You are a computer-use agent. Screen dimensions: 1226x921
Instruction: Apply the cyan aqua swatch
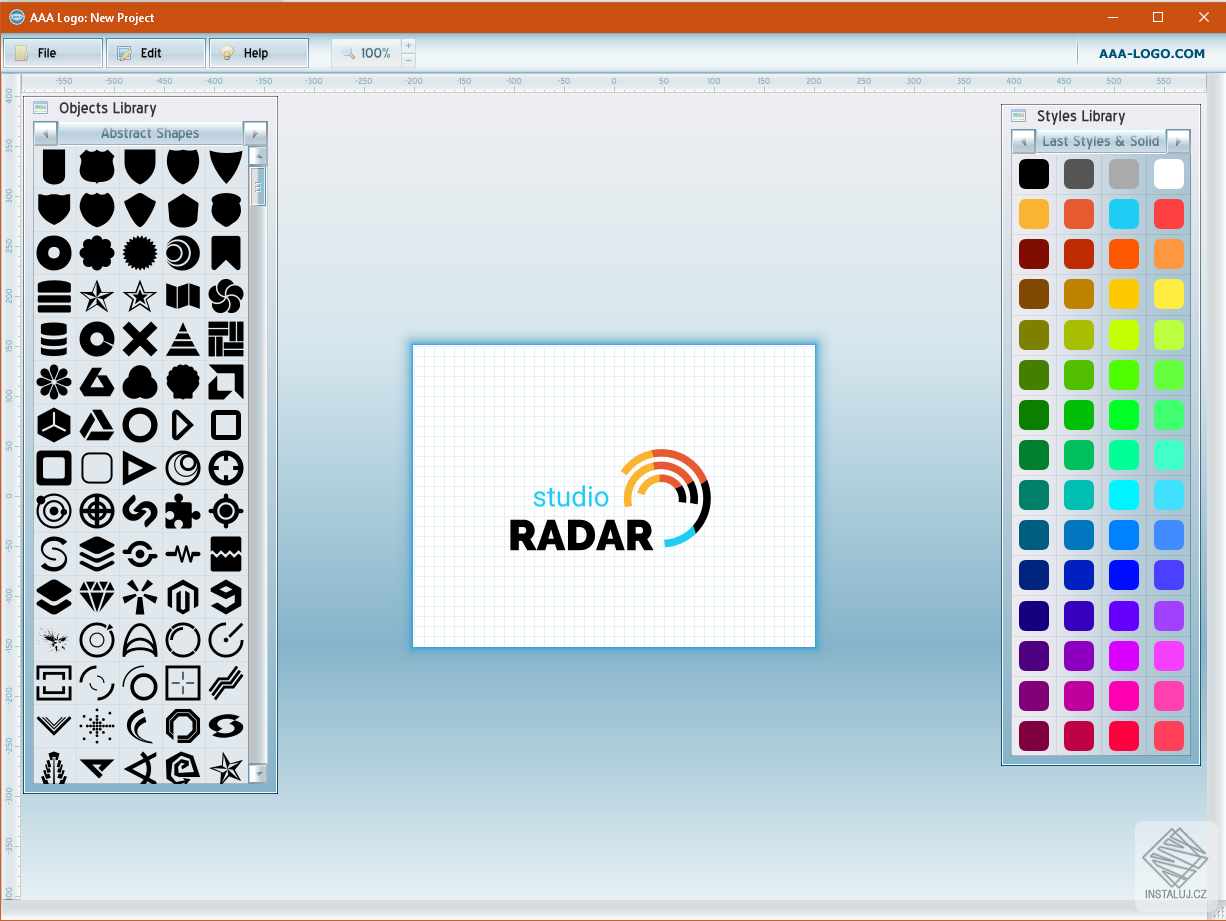point(1124,495)
